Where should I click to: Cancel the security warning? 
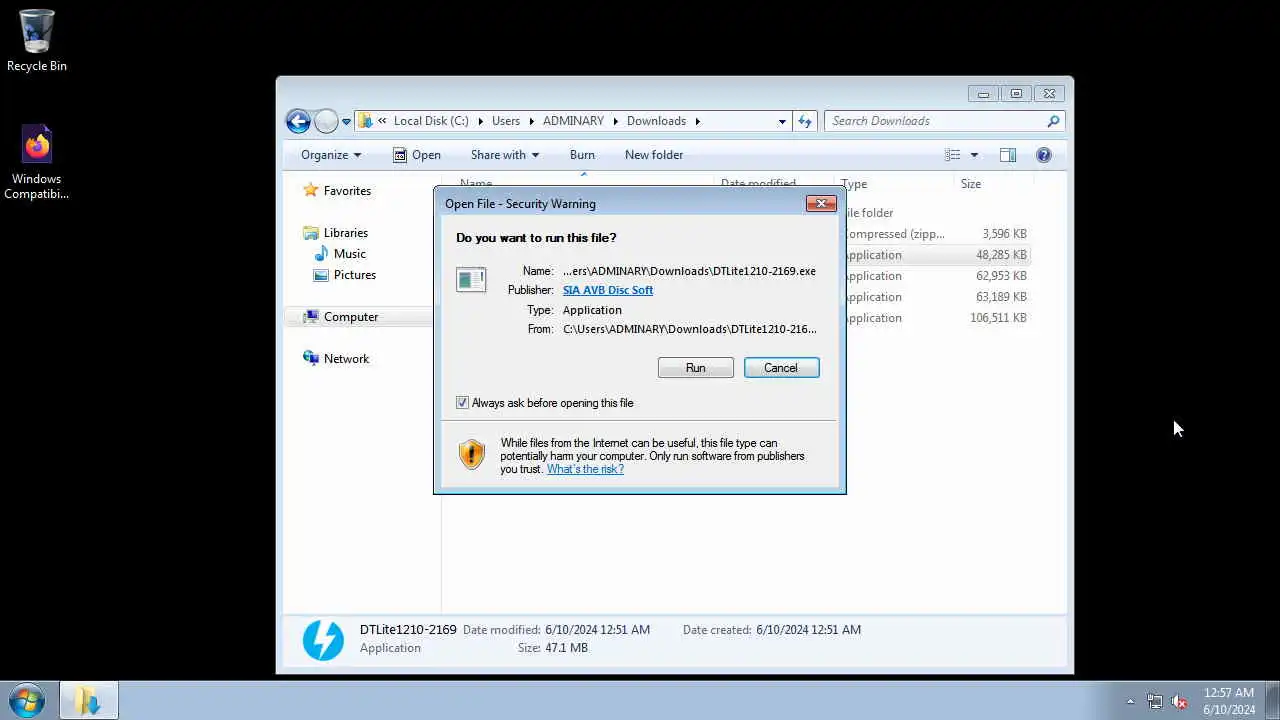781,368
